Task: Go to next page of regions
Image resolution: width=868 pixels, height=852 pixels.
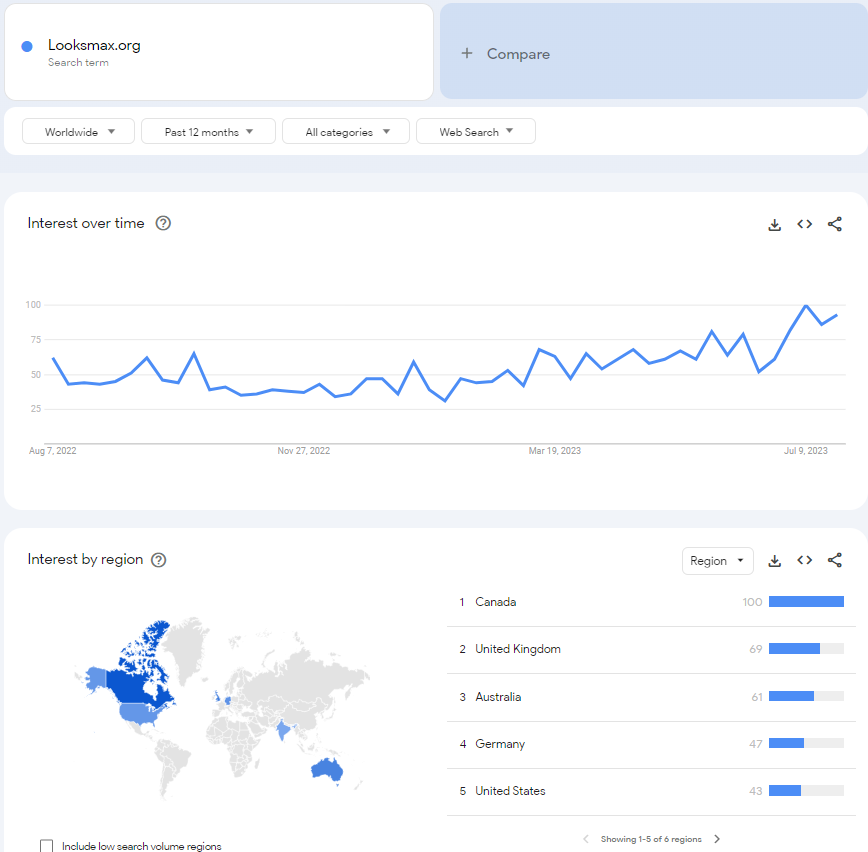Action: click(x=717, y=839)
